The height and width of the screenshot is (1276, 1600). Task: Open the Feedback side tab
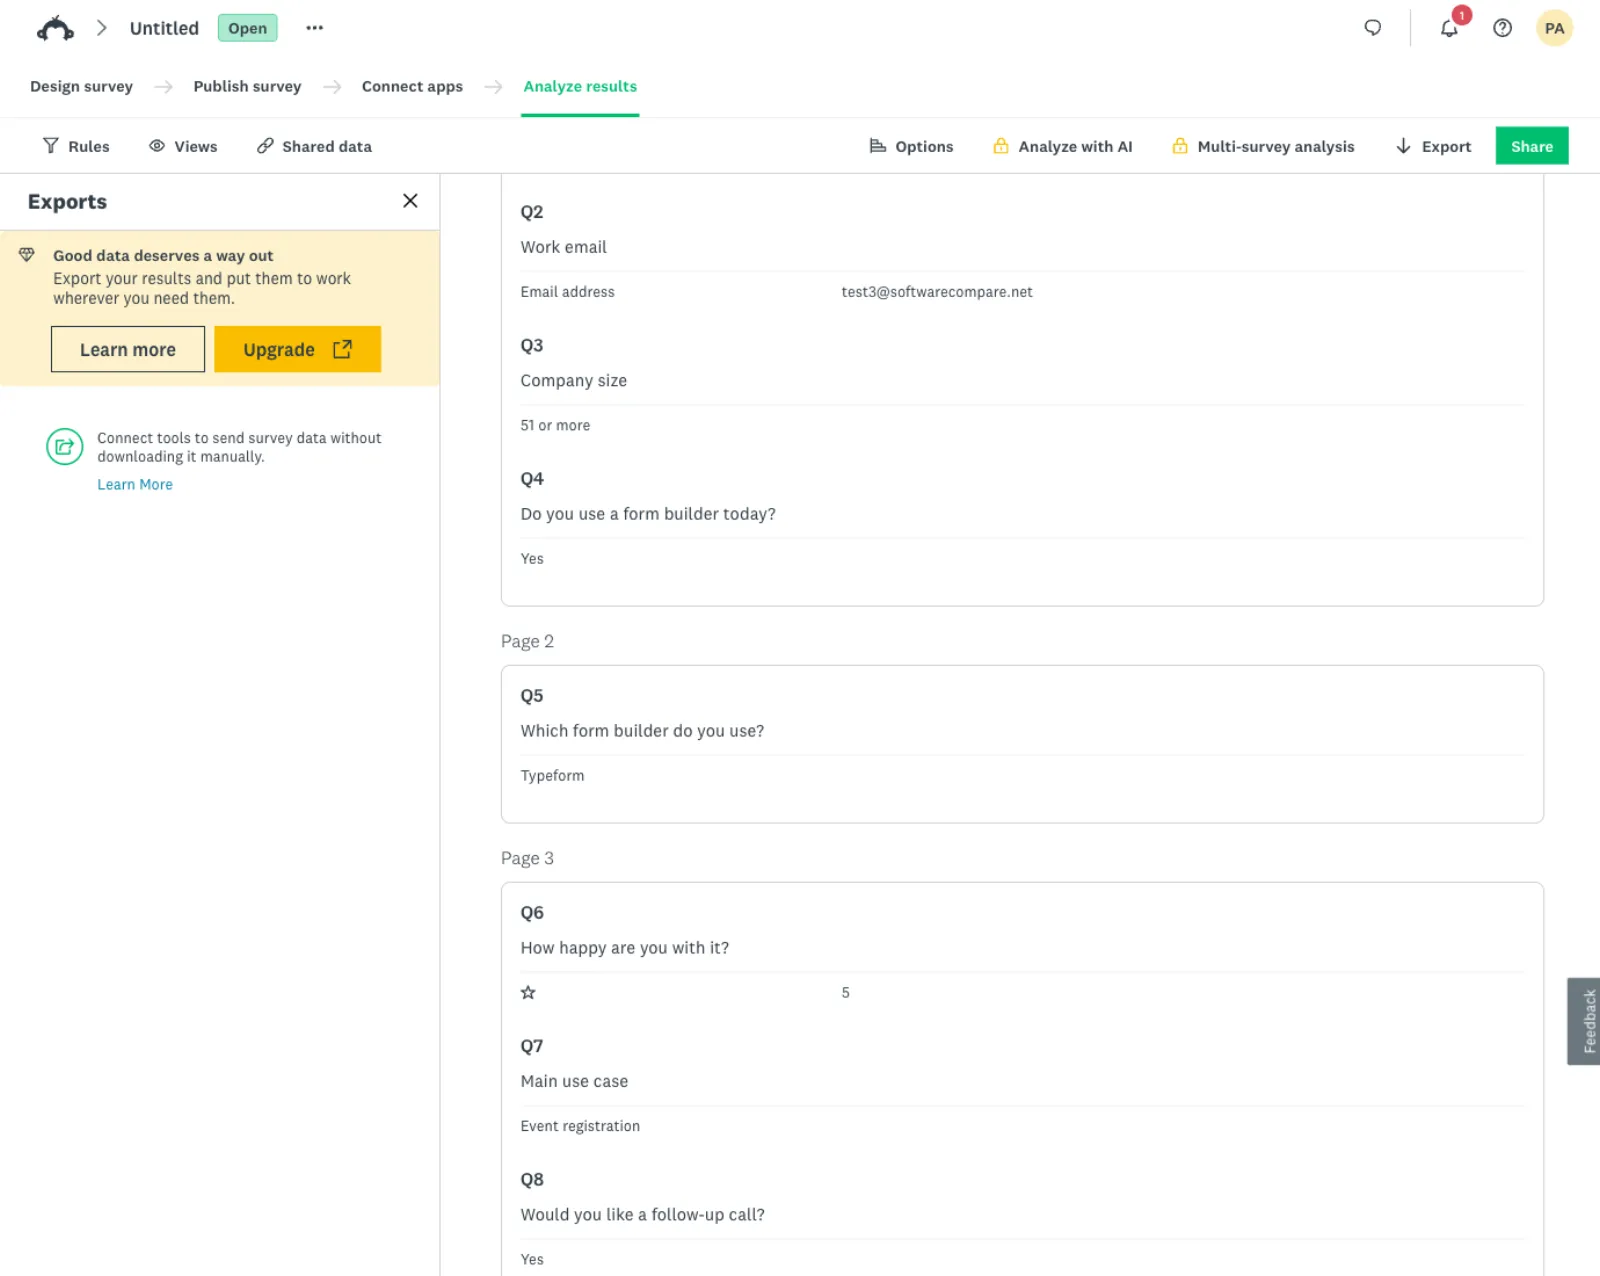1584,1021
